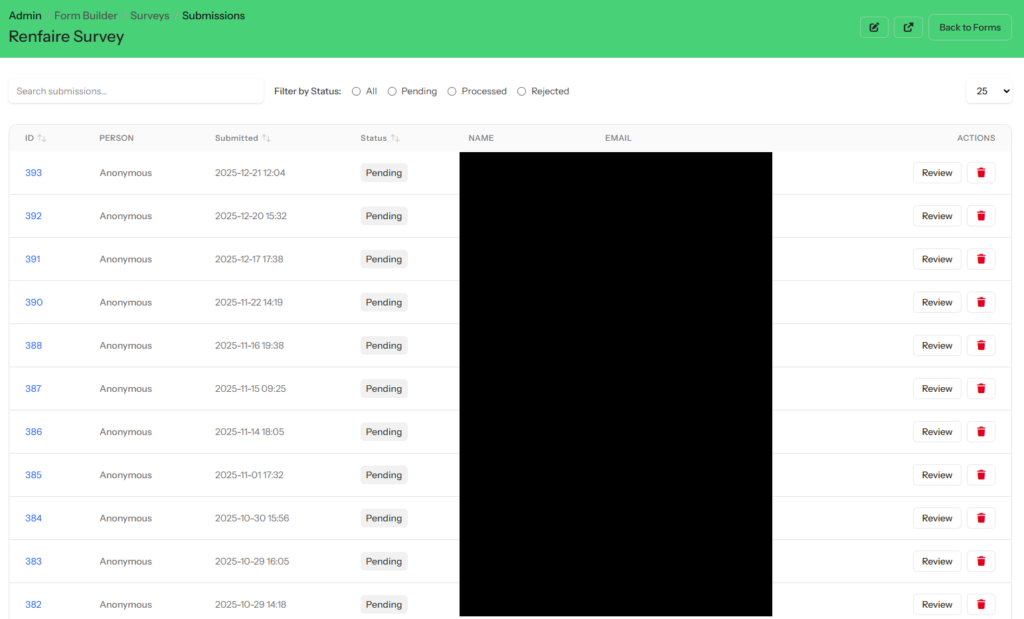Go to Form Builder tab

point(85,16)
